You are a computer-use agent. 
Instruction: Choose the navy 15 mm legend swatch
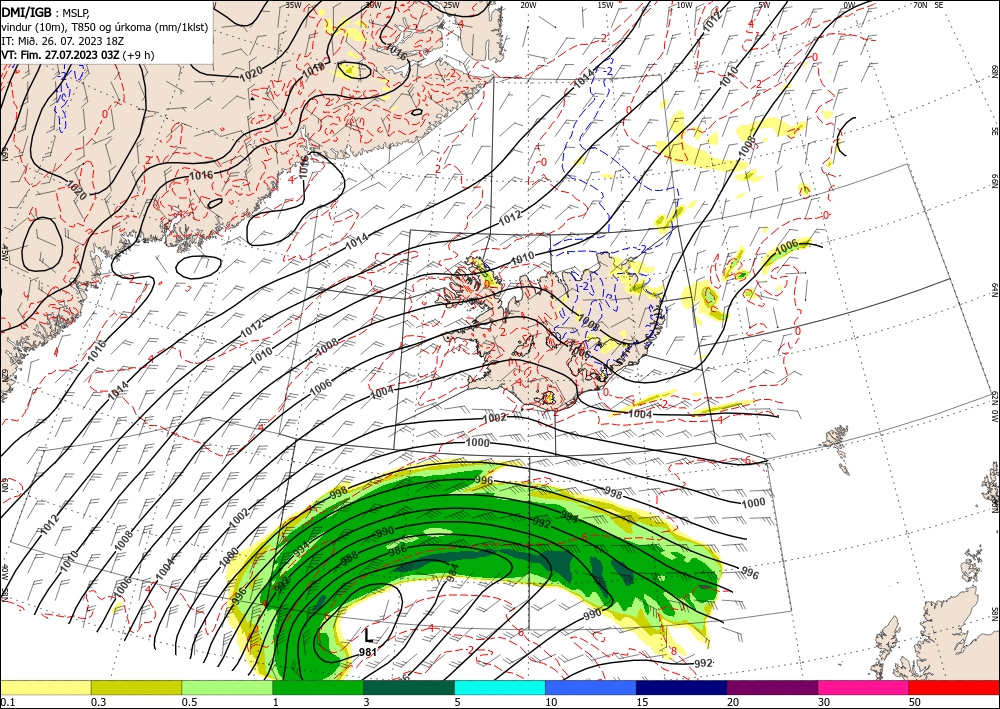point(682,687)
